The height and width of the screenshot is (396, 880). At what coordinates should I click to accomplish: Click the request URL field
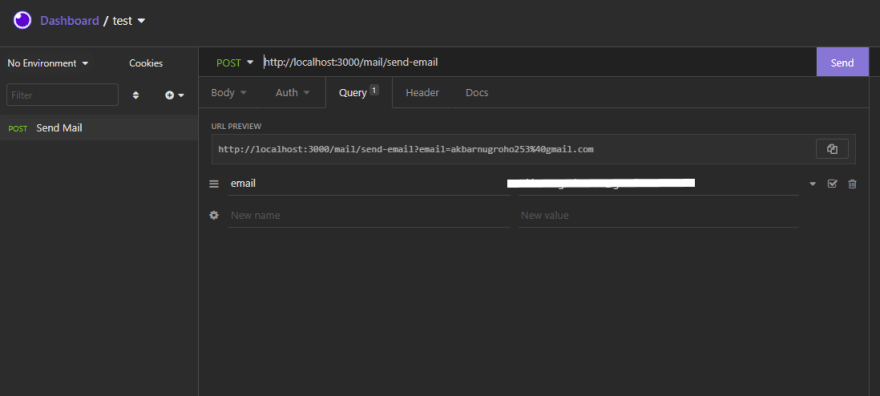click(x=538, y=62)
